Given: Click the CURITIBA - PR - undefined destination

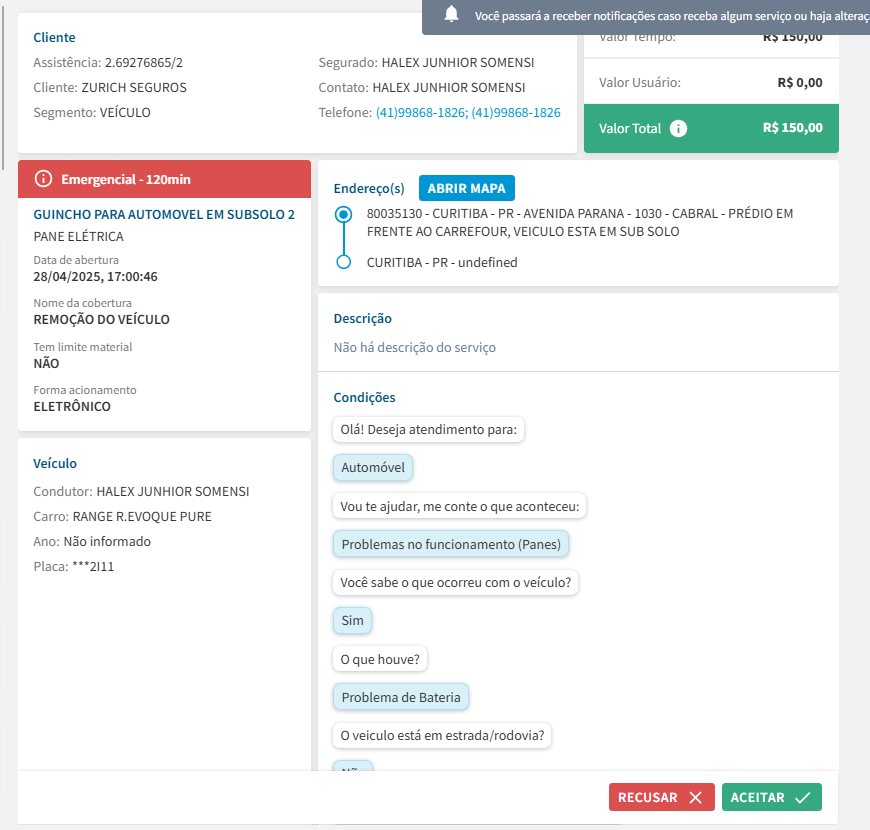Looking at the screenshot, I should [442, 262].
